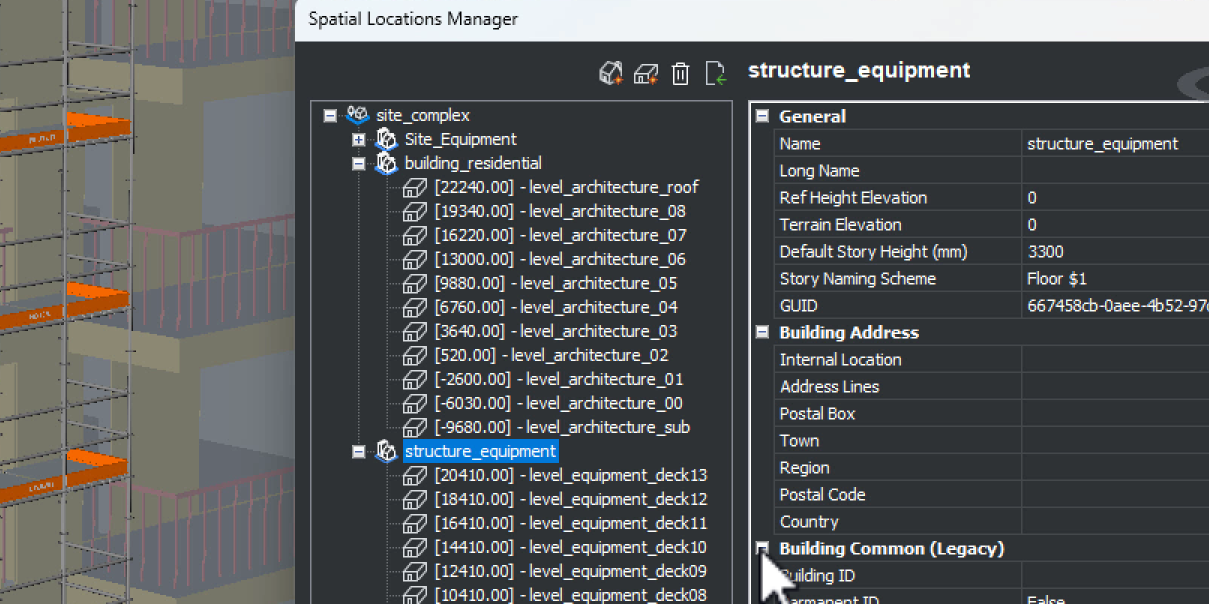Click the Town address value field
The width and height of the screenshot is (1209, 604).
(x=1100, y=440)
